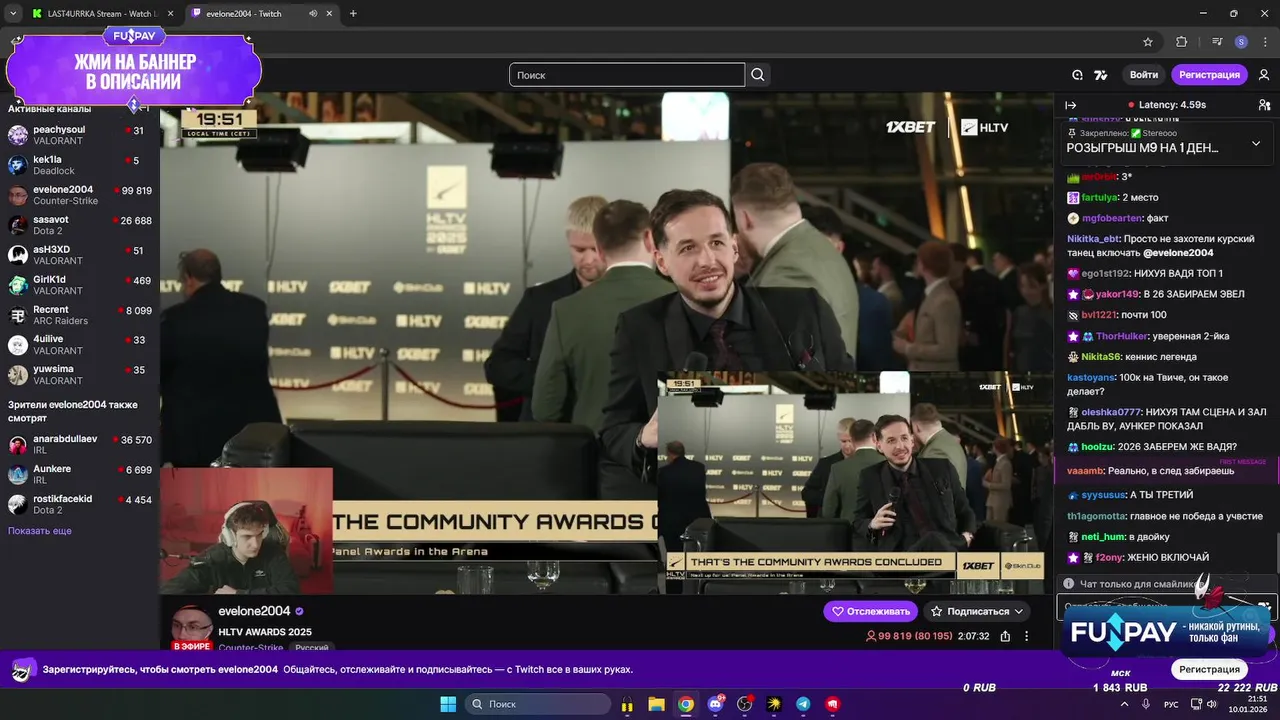The image size is (1280, 720).
Task: Click chat username kastoyans
Action: [1091, 377]
